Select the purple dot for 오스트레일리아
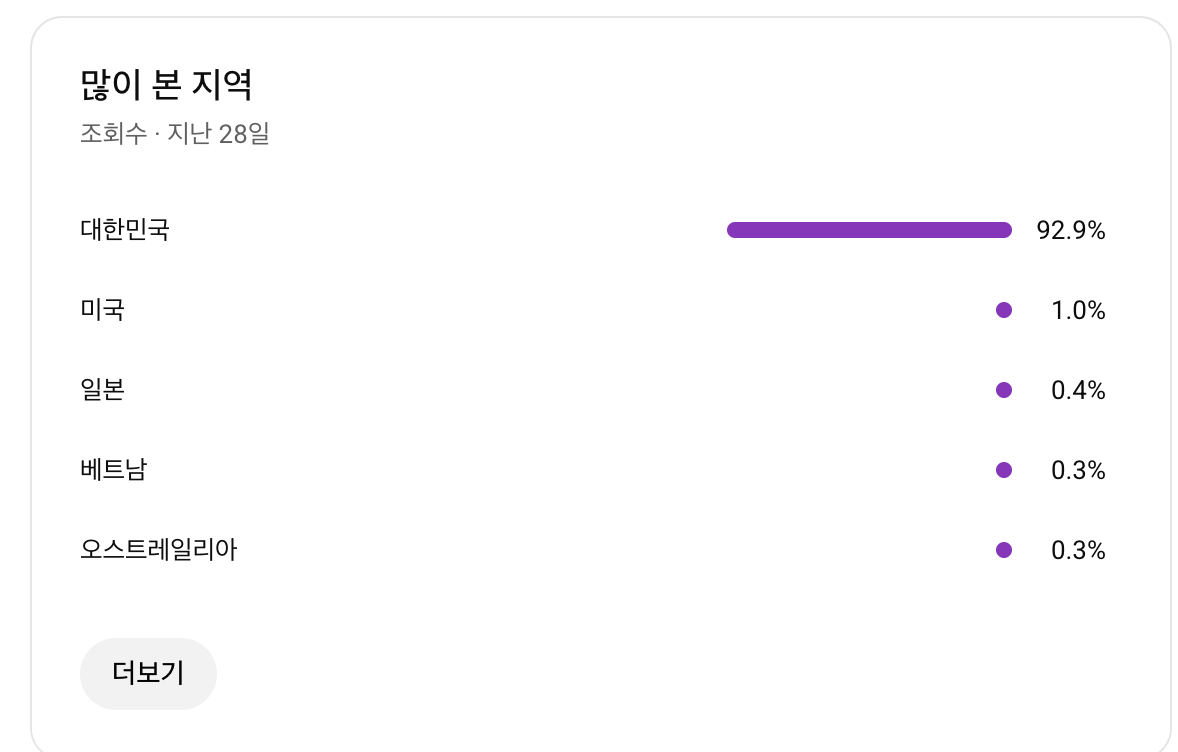The width and height of the screenshot is (1178, 752). point(1004,550)
